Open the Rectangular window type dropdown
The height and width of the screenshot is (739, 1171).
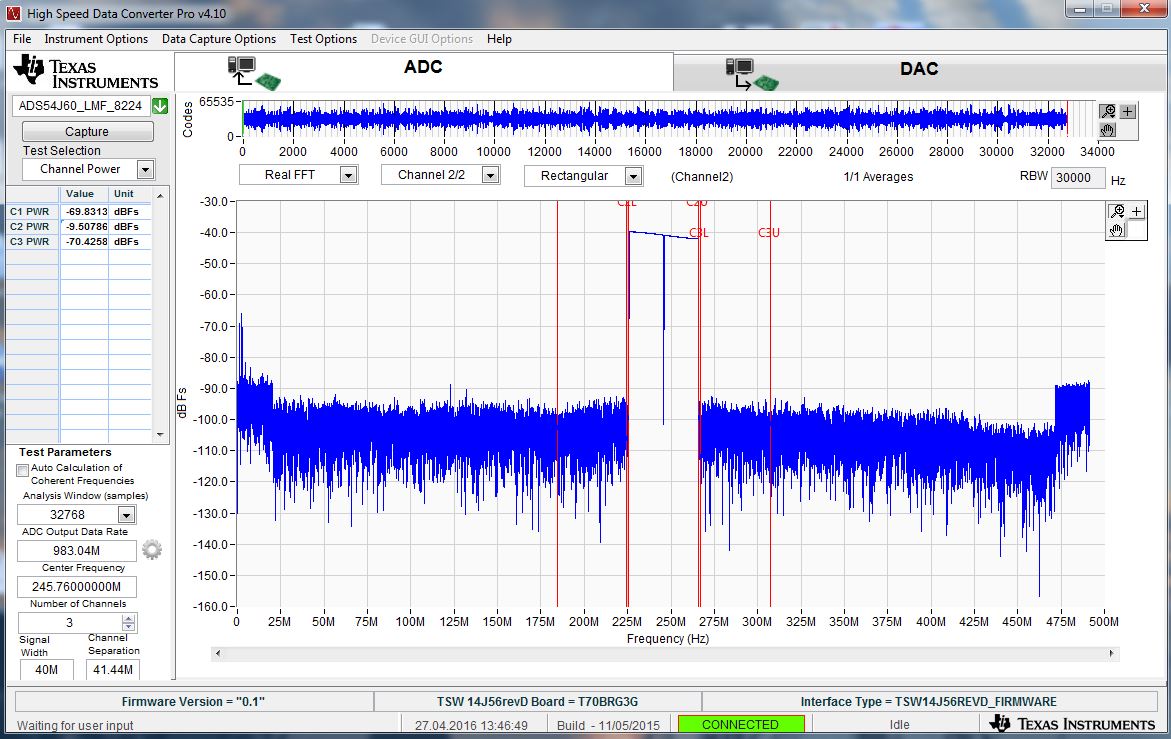[x=633, y=176]
